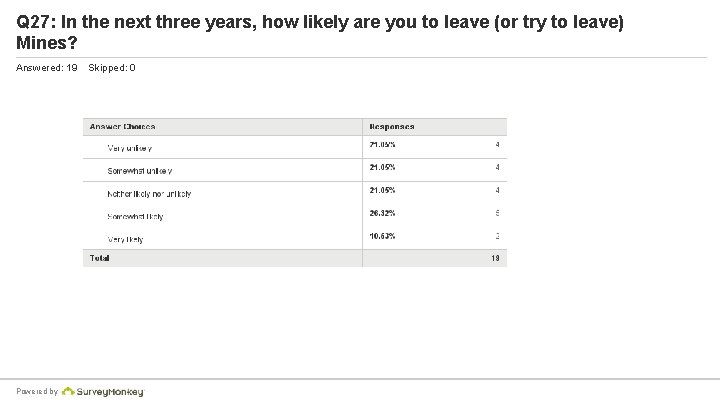720x405 pixels.
Task: Click the 'Somewhat unlikely' answer row
Action: pos(295,170)
